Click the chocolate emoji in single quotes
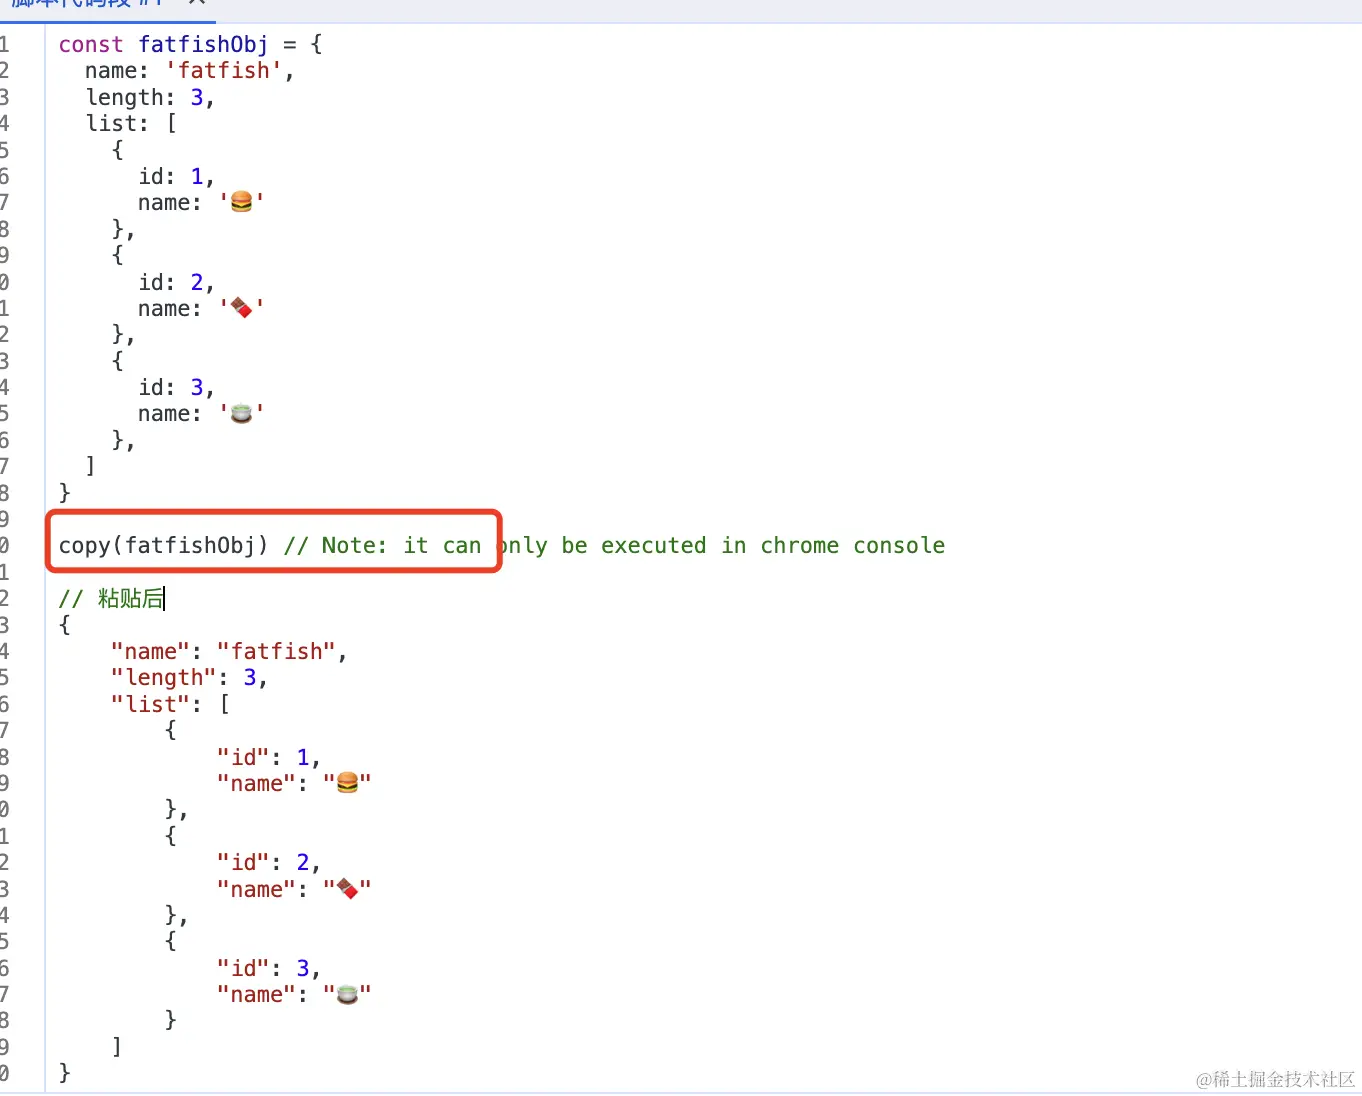This screenshot has height=1096, width=1362. coord(242,308)
